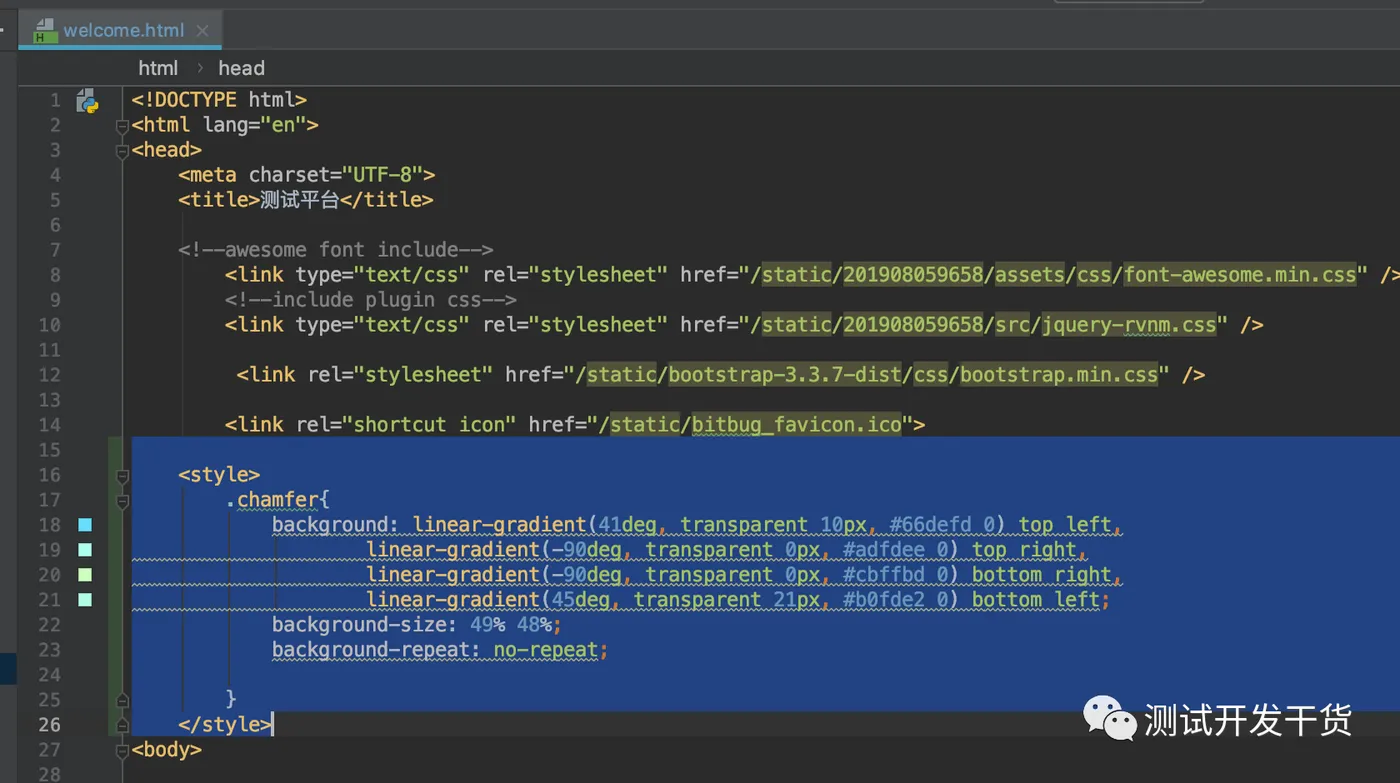The height and width of the screenshot is (783, 1400).
Task: Collapse the head tag fold on line 3
Action: coord(122,151)
